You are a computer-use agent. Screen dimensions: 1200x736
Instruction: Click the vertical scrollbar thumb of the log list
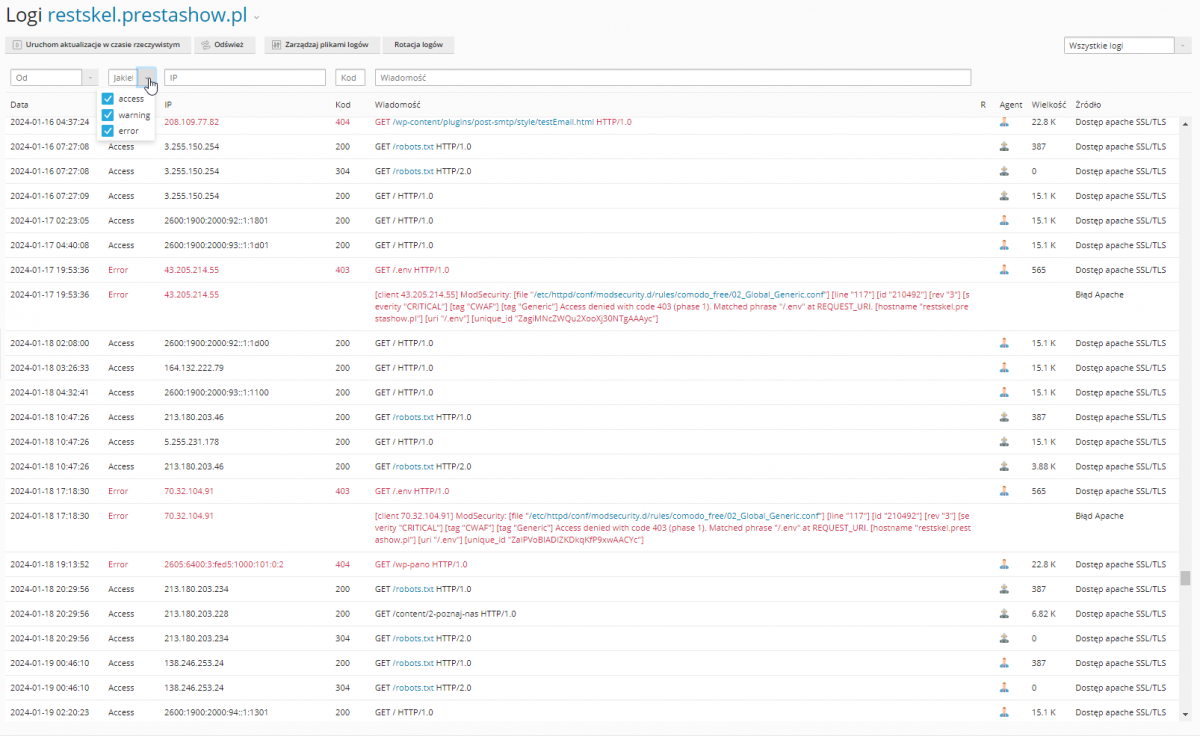click(x=1185, y=578)
